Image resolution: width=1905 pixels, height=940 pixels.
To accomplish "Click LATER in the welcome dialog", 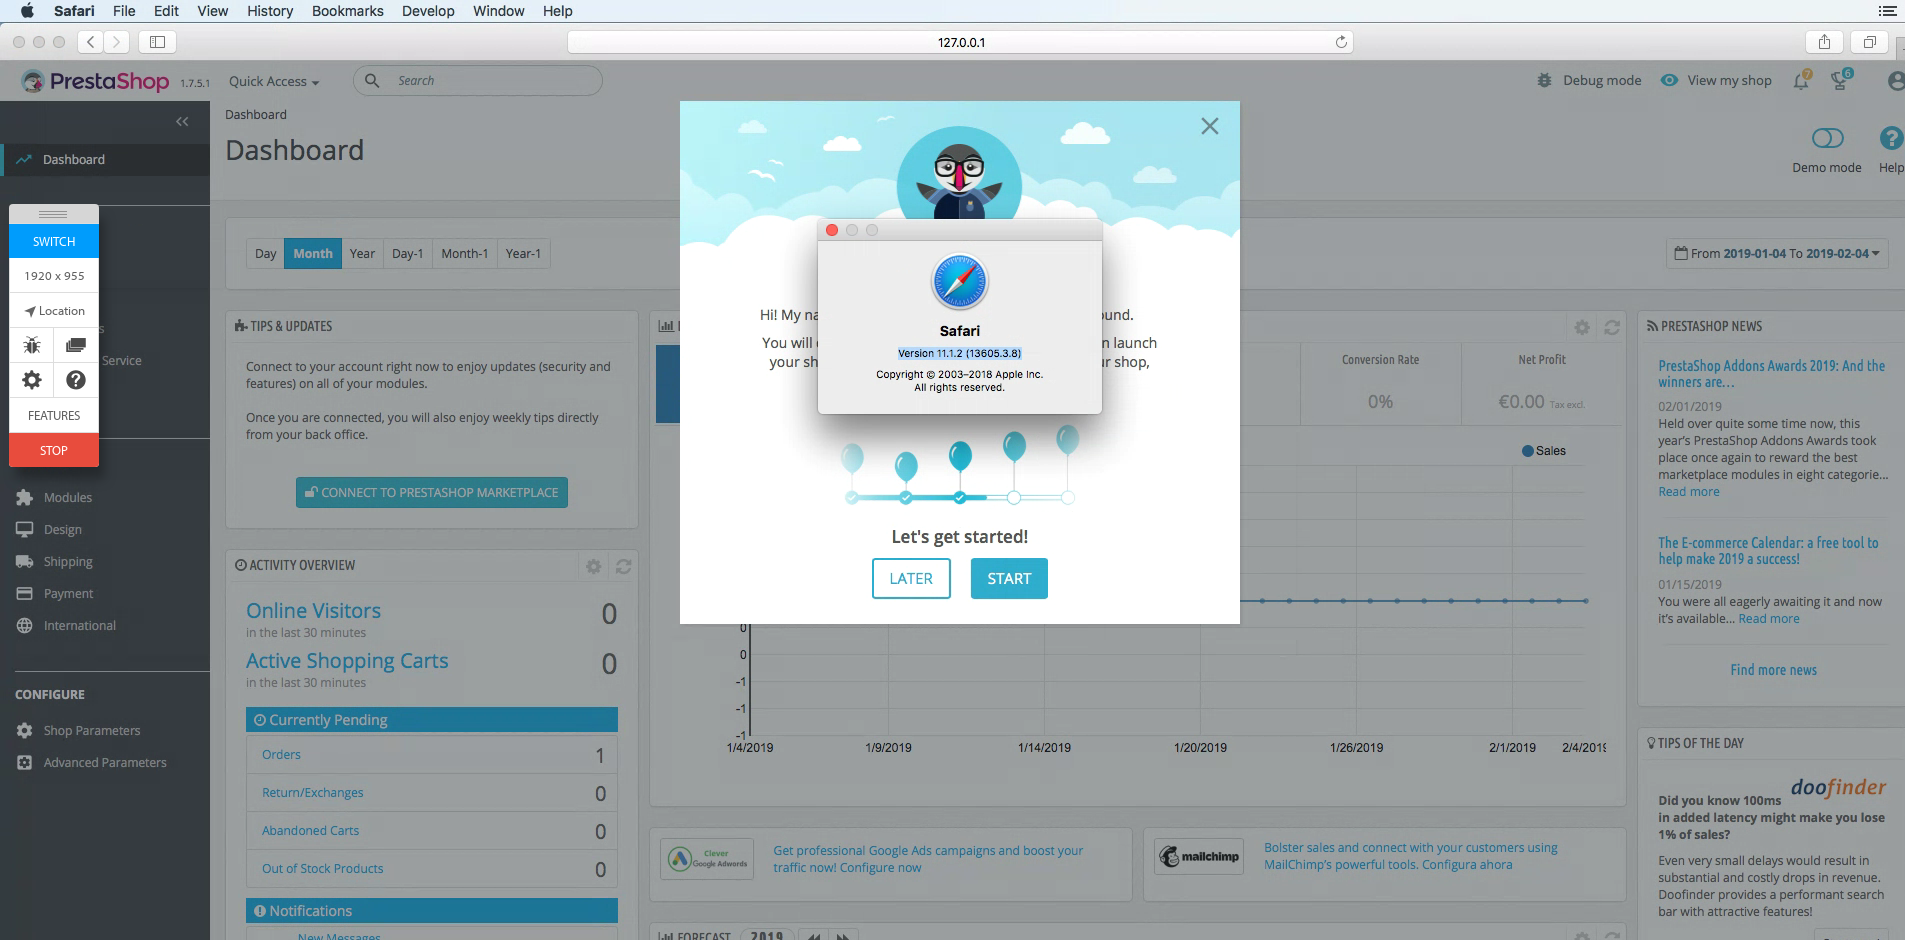I will point(911,578).
